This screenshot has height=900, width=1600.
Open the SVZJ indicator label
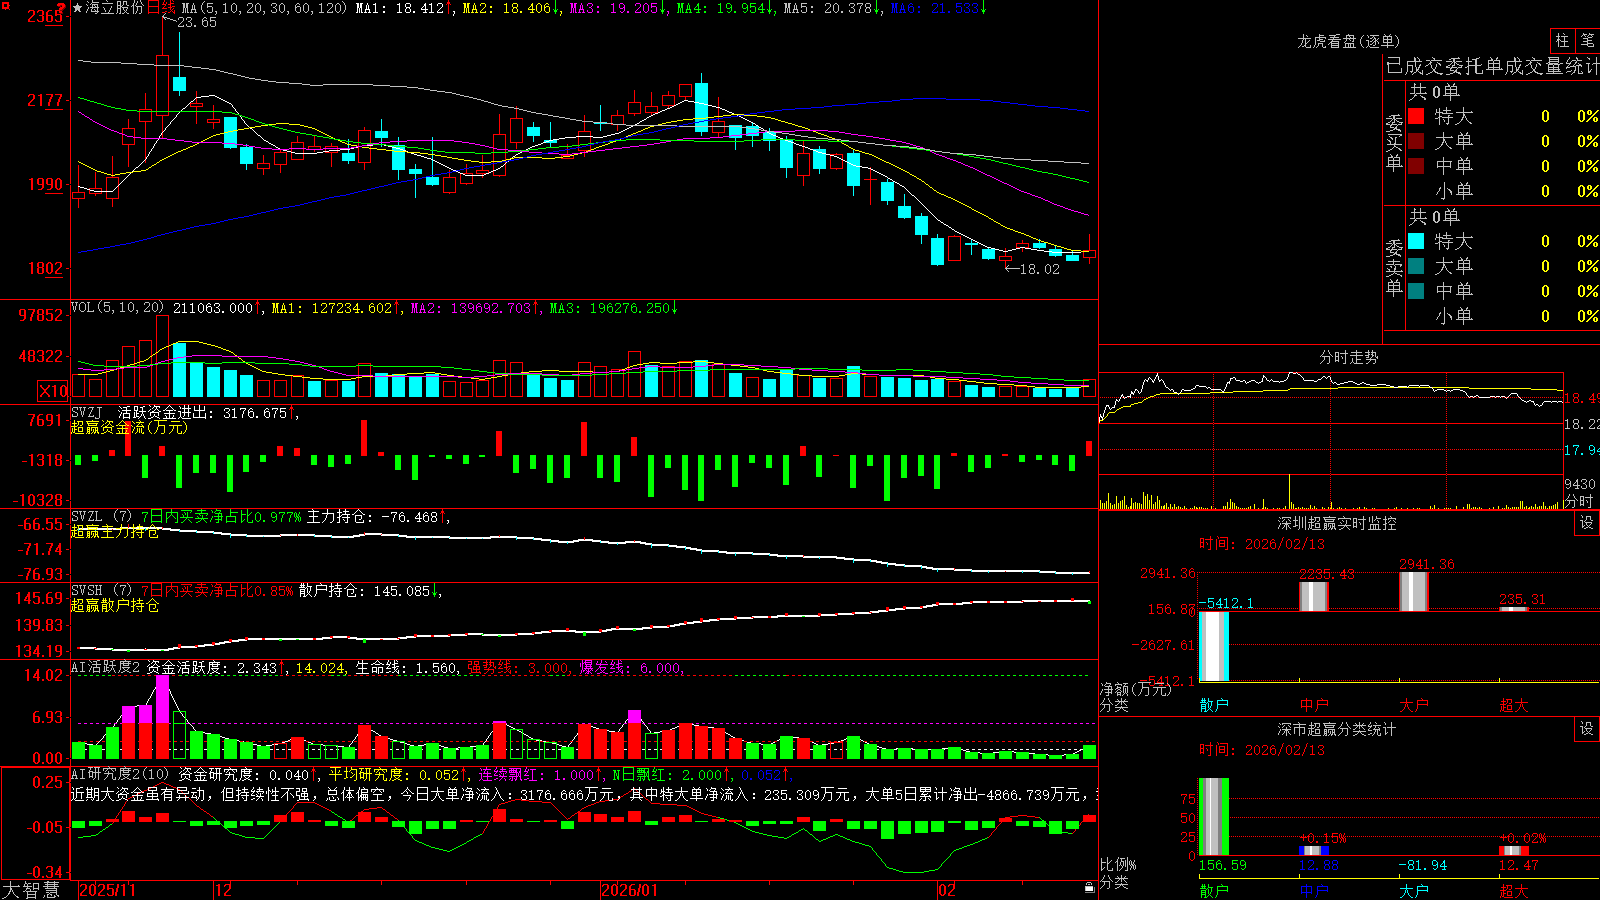click(87, 412)
